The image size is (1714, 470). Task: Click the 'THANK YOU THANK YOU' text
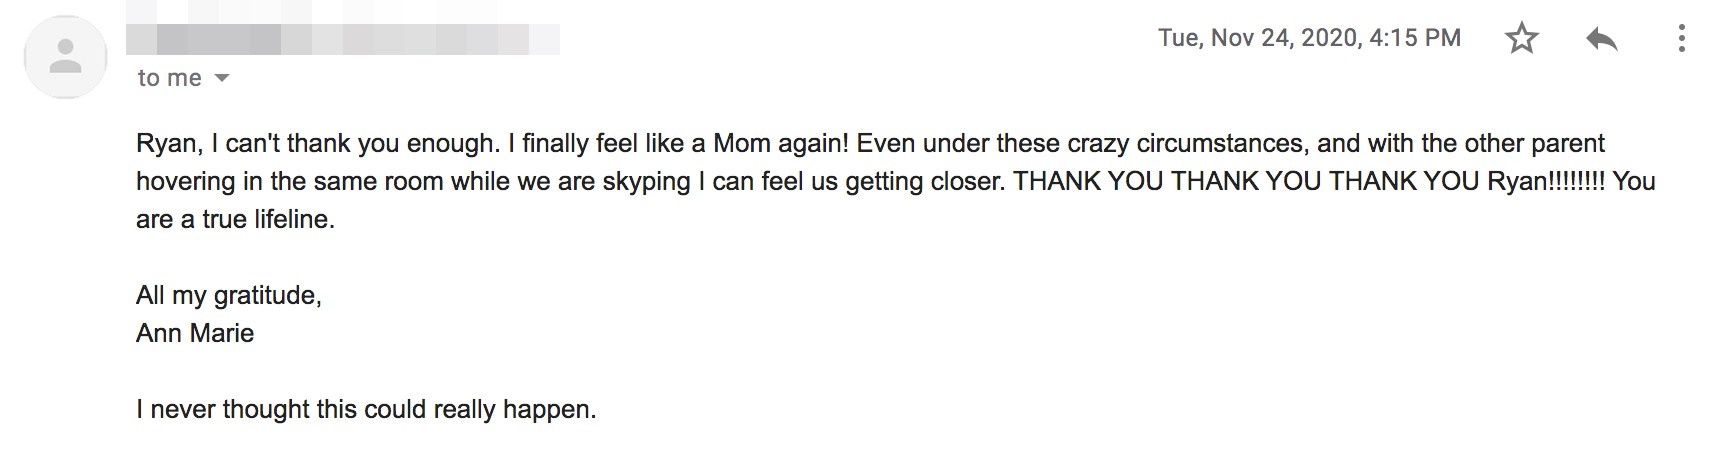[1168, 182]
